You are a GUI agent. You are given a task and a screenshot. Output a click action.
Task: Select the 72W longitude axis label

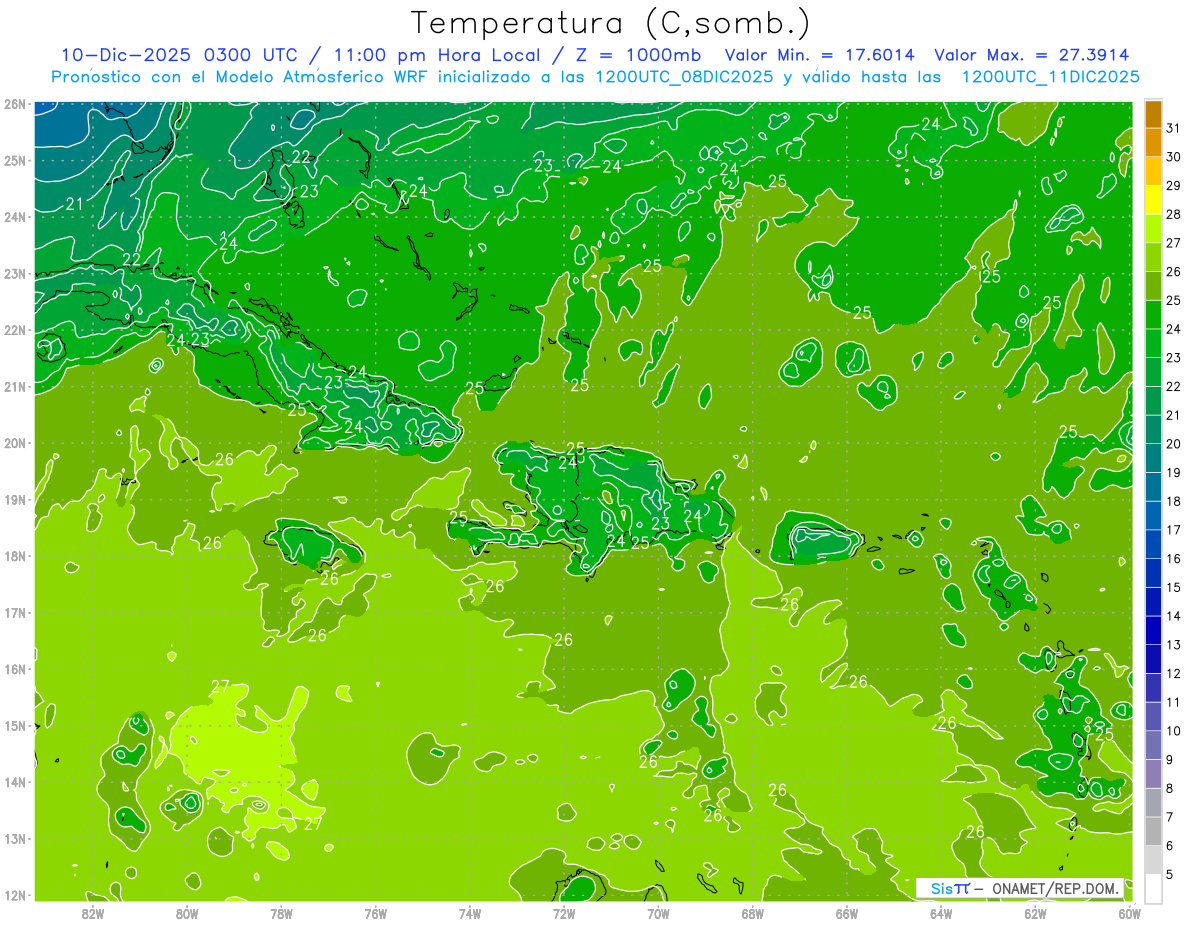coord(564,913)
